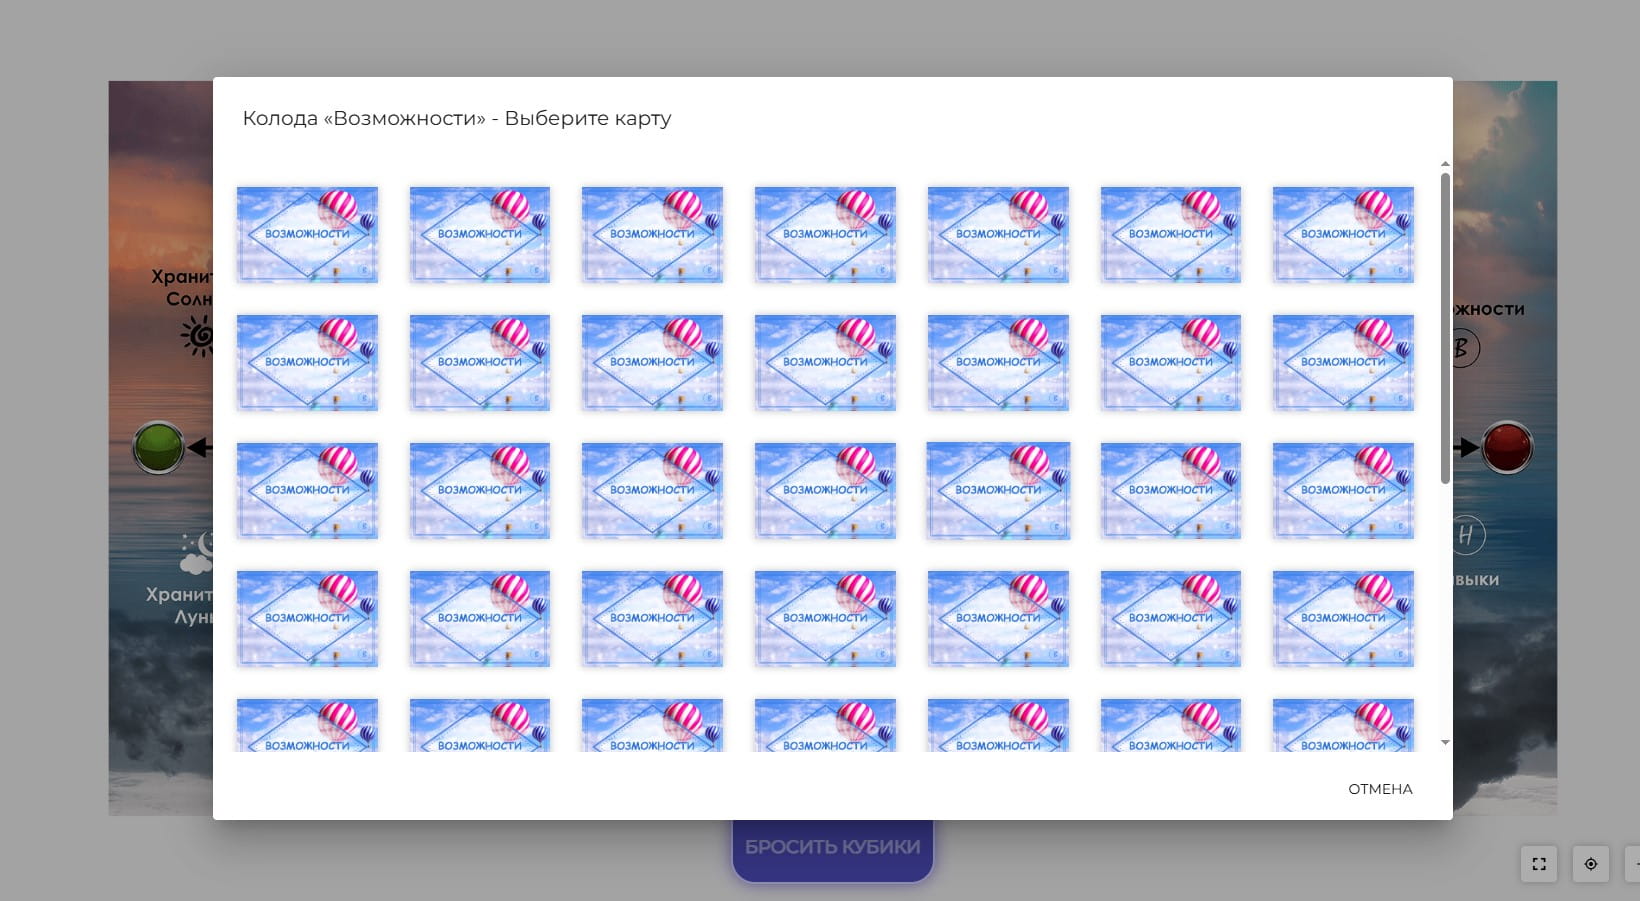Click the moon and cloud icon
1640x901 pixels.
point(197,552)
